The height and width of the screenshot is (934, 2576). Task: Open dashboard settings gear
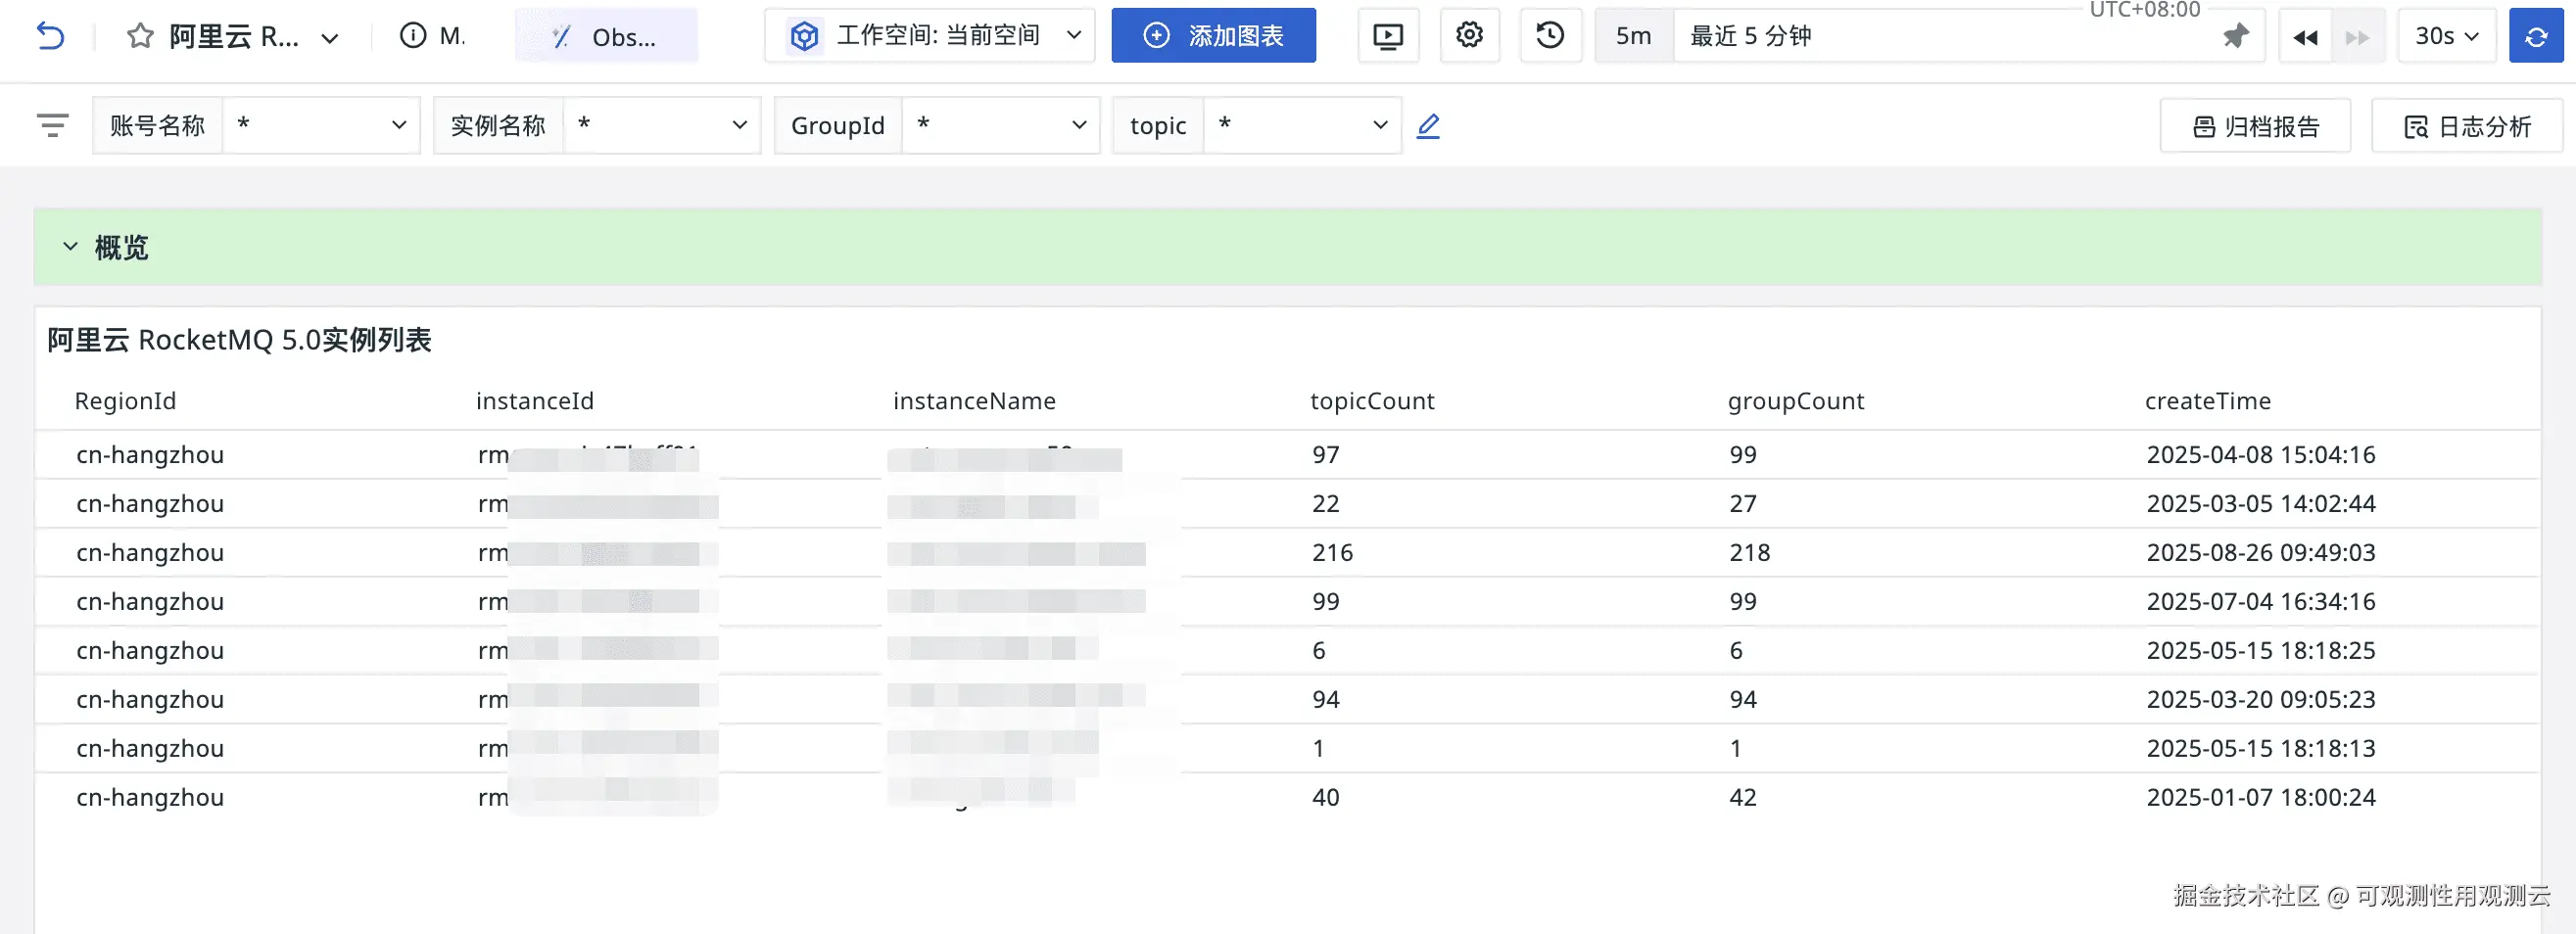(x=1468, y=36)
